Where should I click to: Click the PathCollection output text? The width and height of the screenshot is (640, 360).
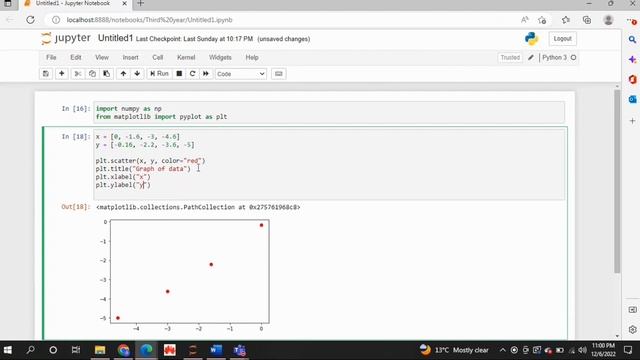198,207
